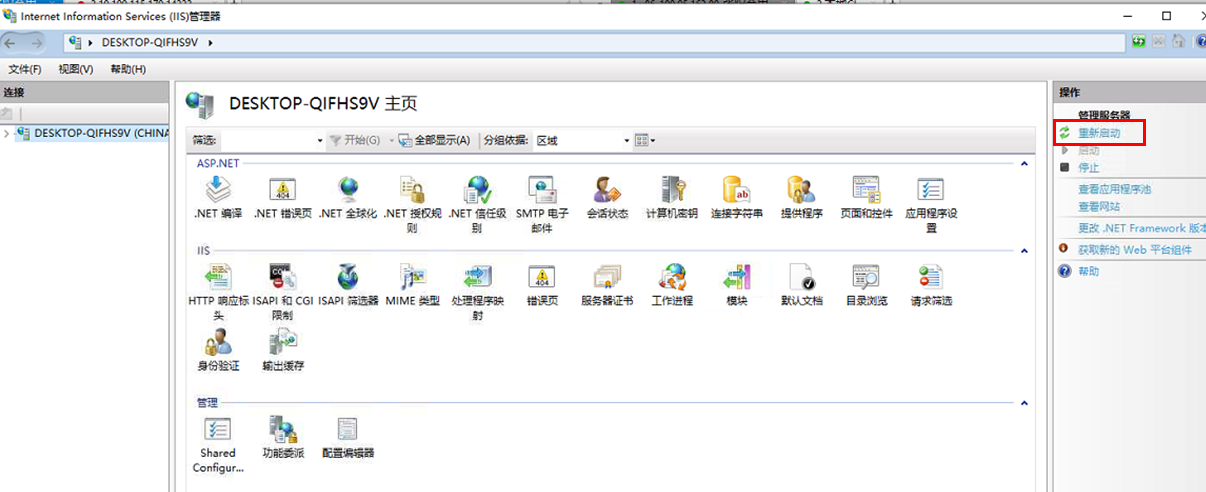Click the green refresh icon in address bar
The height and width of the screenshot is (492, 1206).
(x=1139, y=42)
